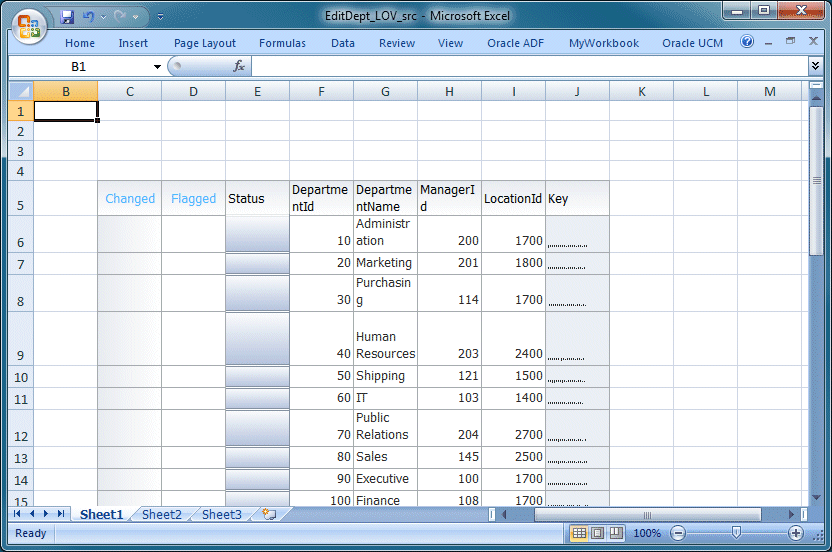
Task: Open Excel Help with the question mark
Action: pyautogui.click(x=747, y=41)
